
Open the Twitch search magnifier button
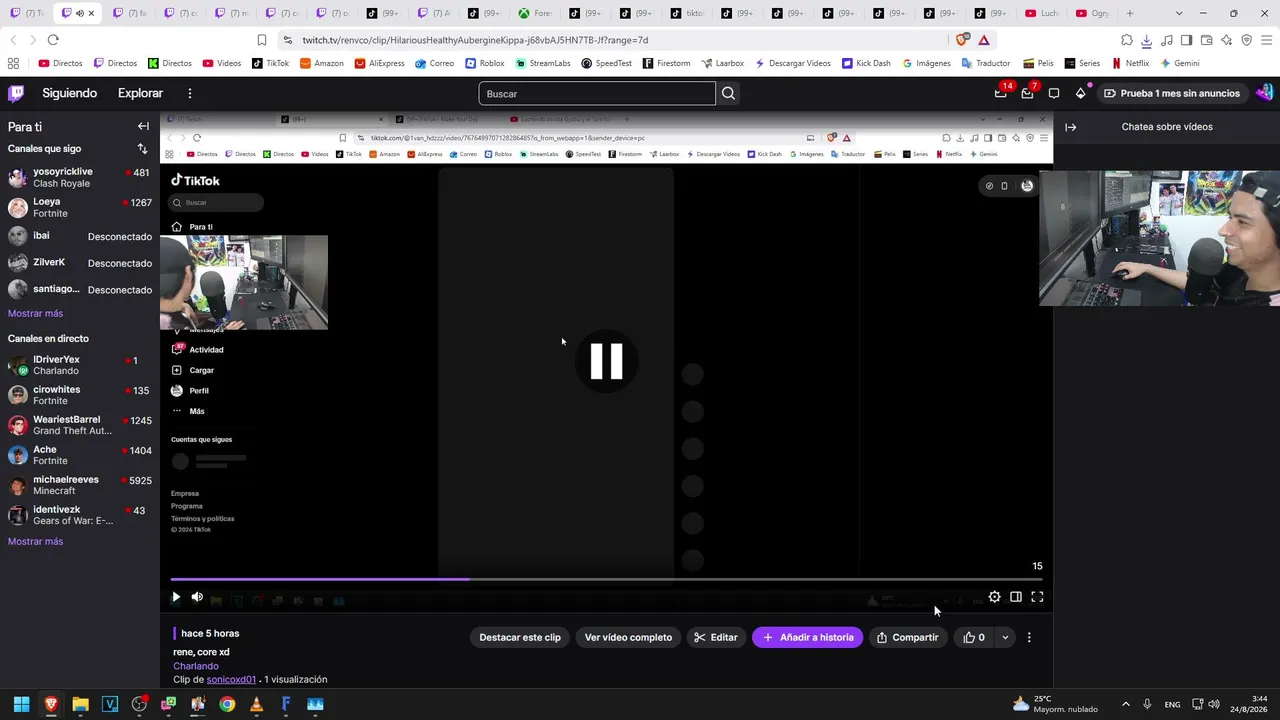click(728, 93)
